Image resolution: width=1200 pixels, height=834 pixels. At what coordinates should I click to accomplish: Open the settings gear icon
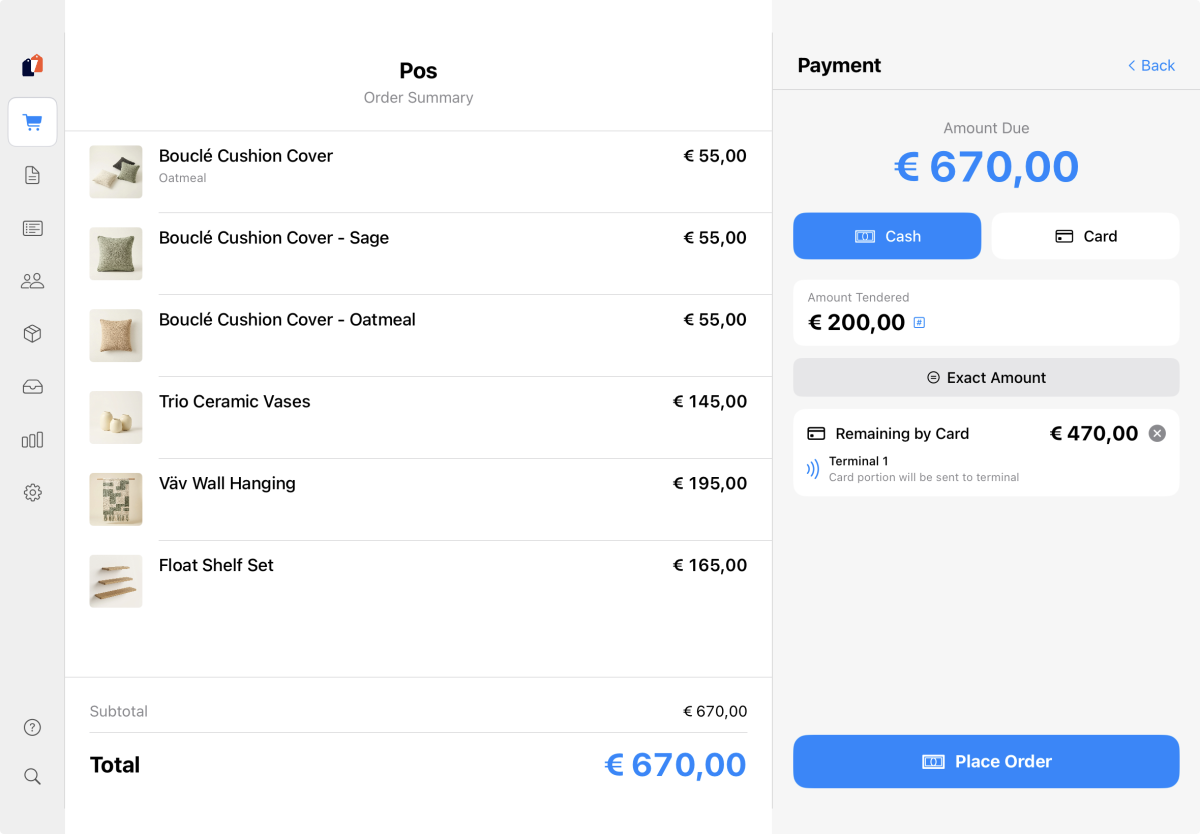click(32, 492)
